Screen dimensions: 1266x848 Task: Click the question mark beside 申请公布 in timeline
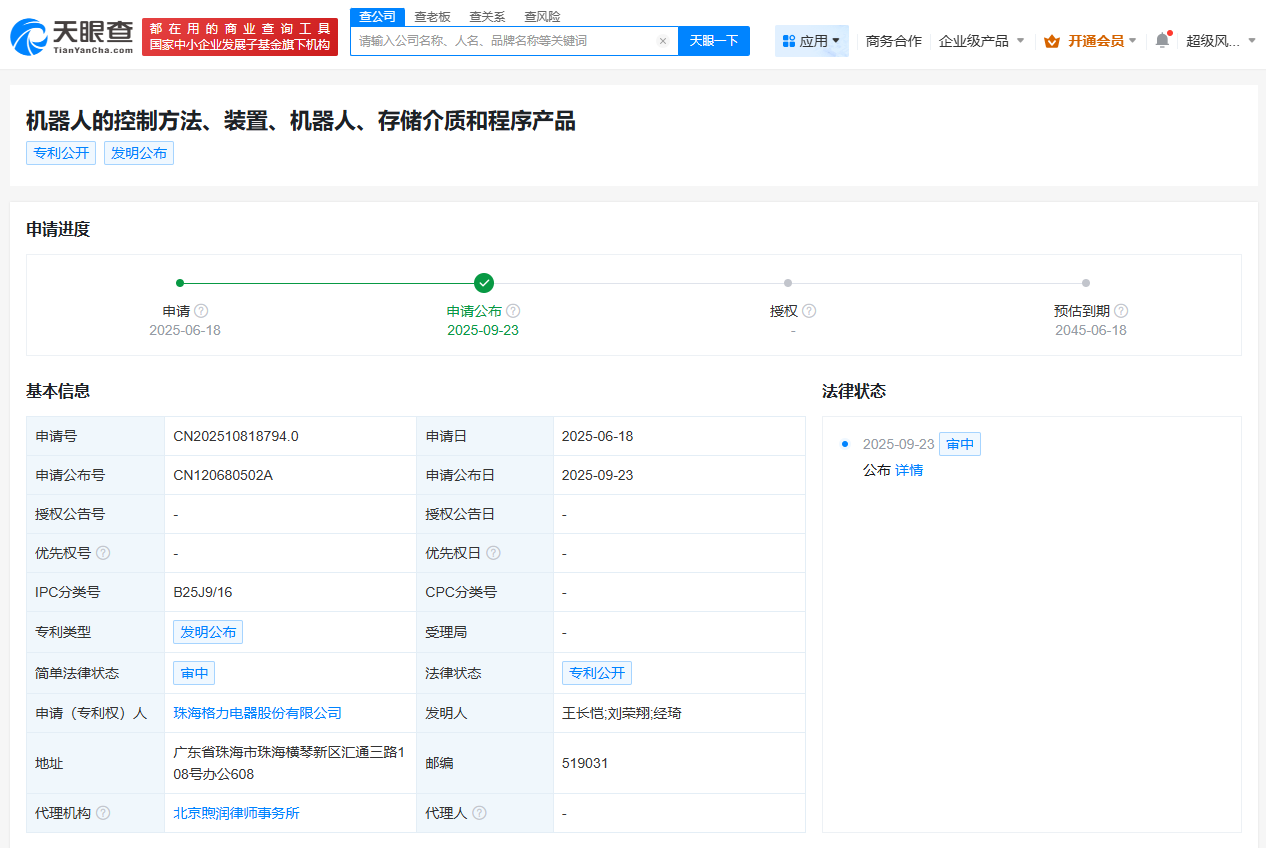pos(513,311)
